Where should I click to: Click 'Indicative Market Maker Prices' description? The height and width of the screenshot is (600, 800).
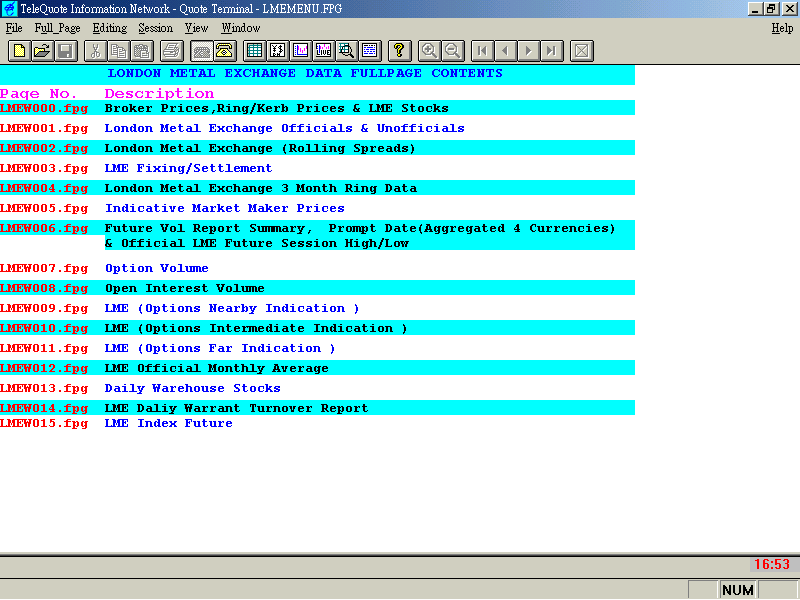[x=224, y=208]
